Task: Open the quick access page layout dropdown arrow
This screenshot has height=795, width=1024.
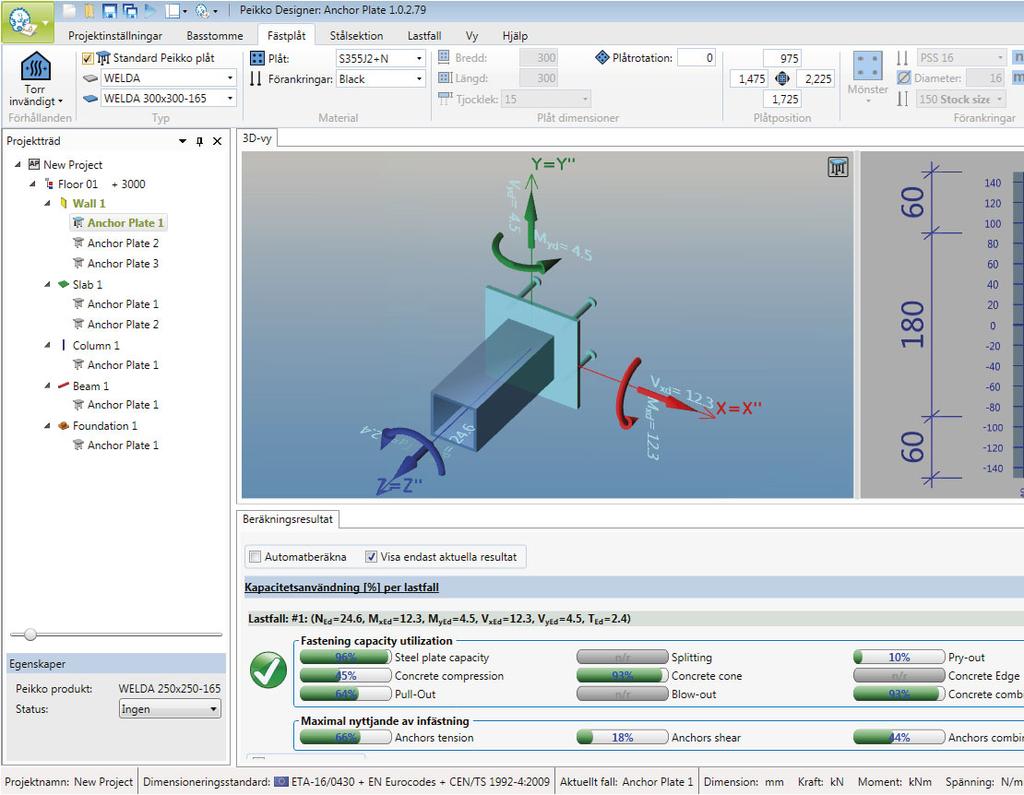Action: pos(185,11)
